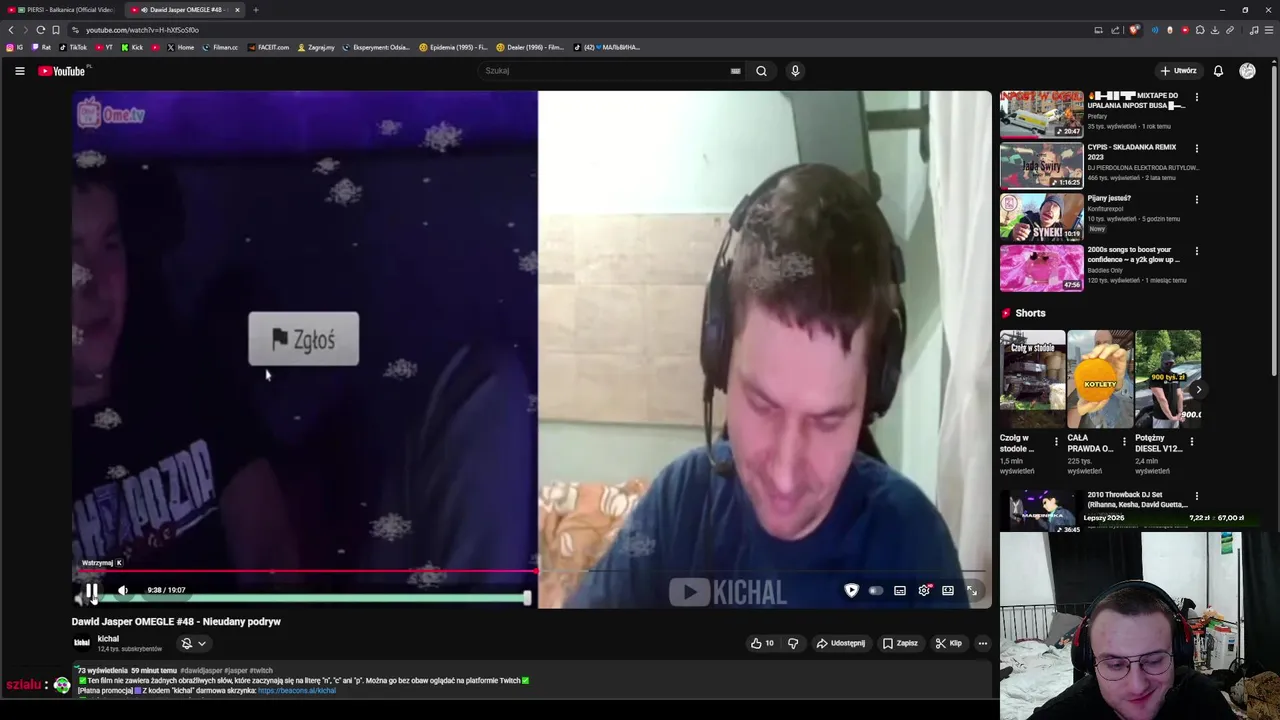Open the Kick bookmark
Screen dimensions: 1280x720
click(x=132, y=47)
